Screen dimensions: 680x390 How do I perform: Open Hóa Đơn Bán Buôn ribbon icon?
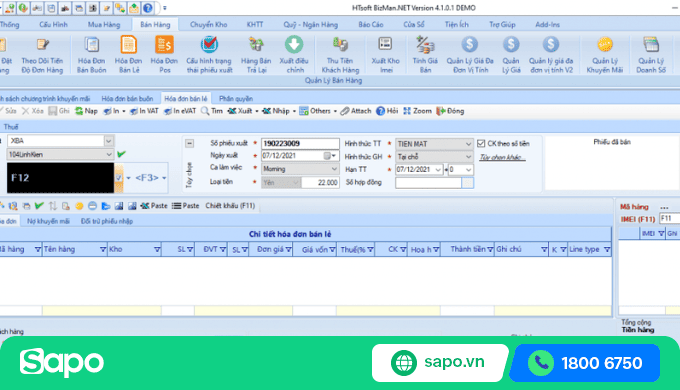point(92,55)
